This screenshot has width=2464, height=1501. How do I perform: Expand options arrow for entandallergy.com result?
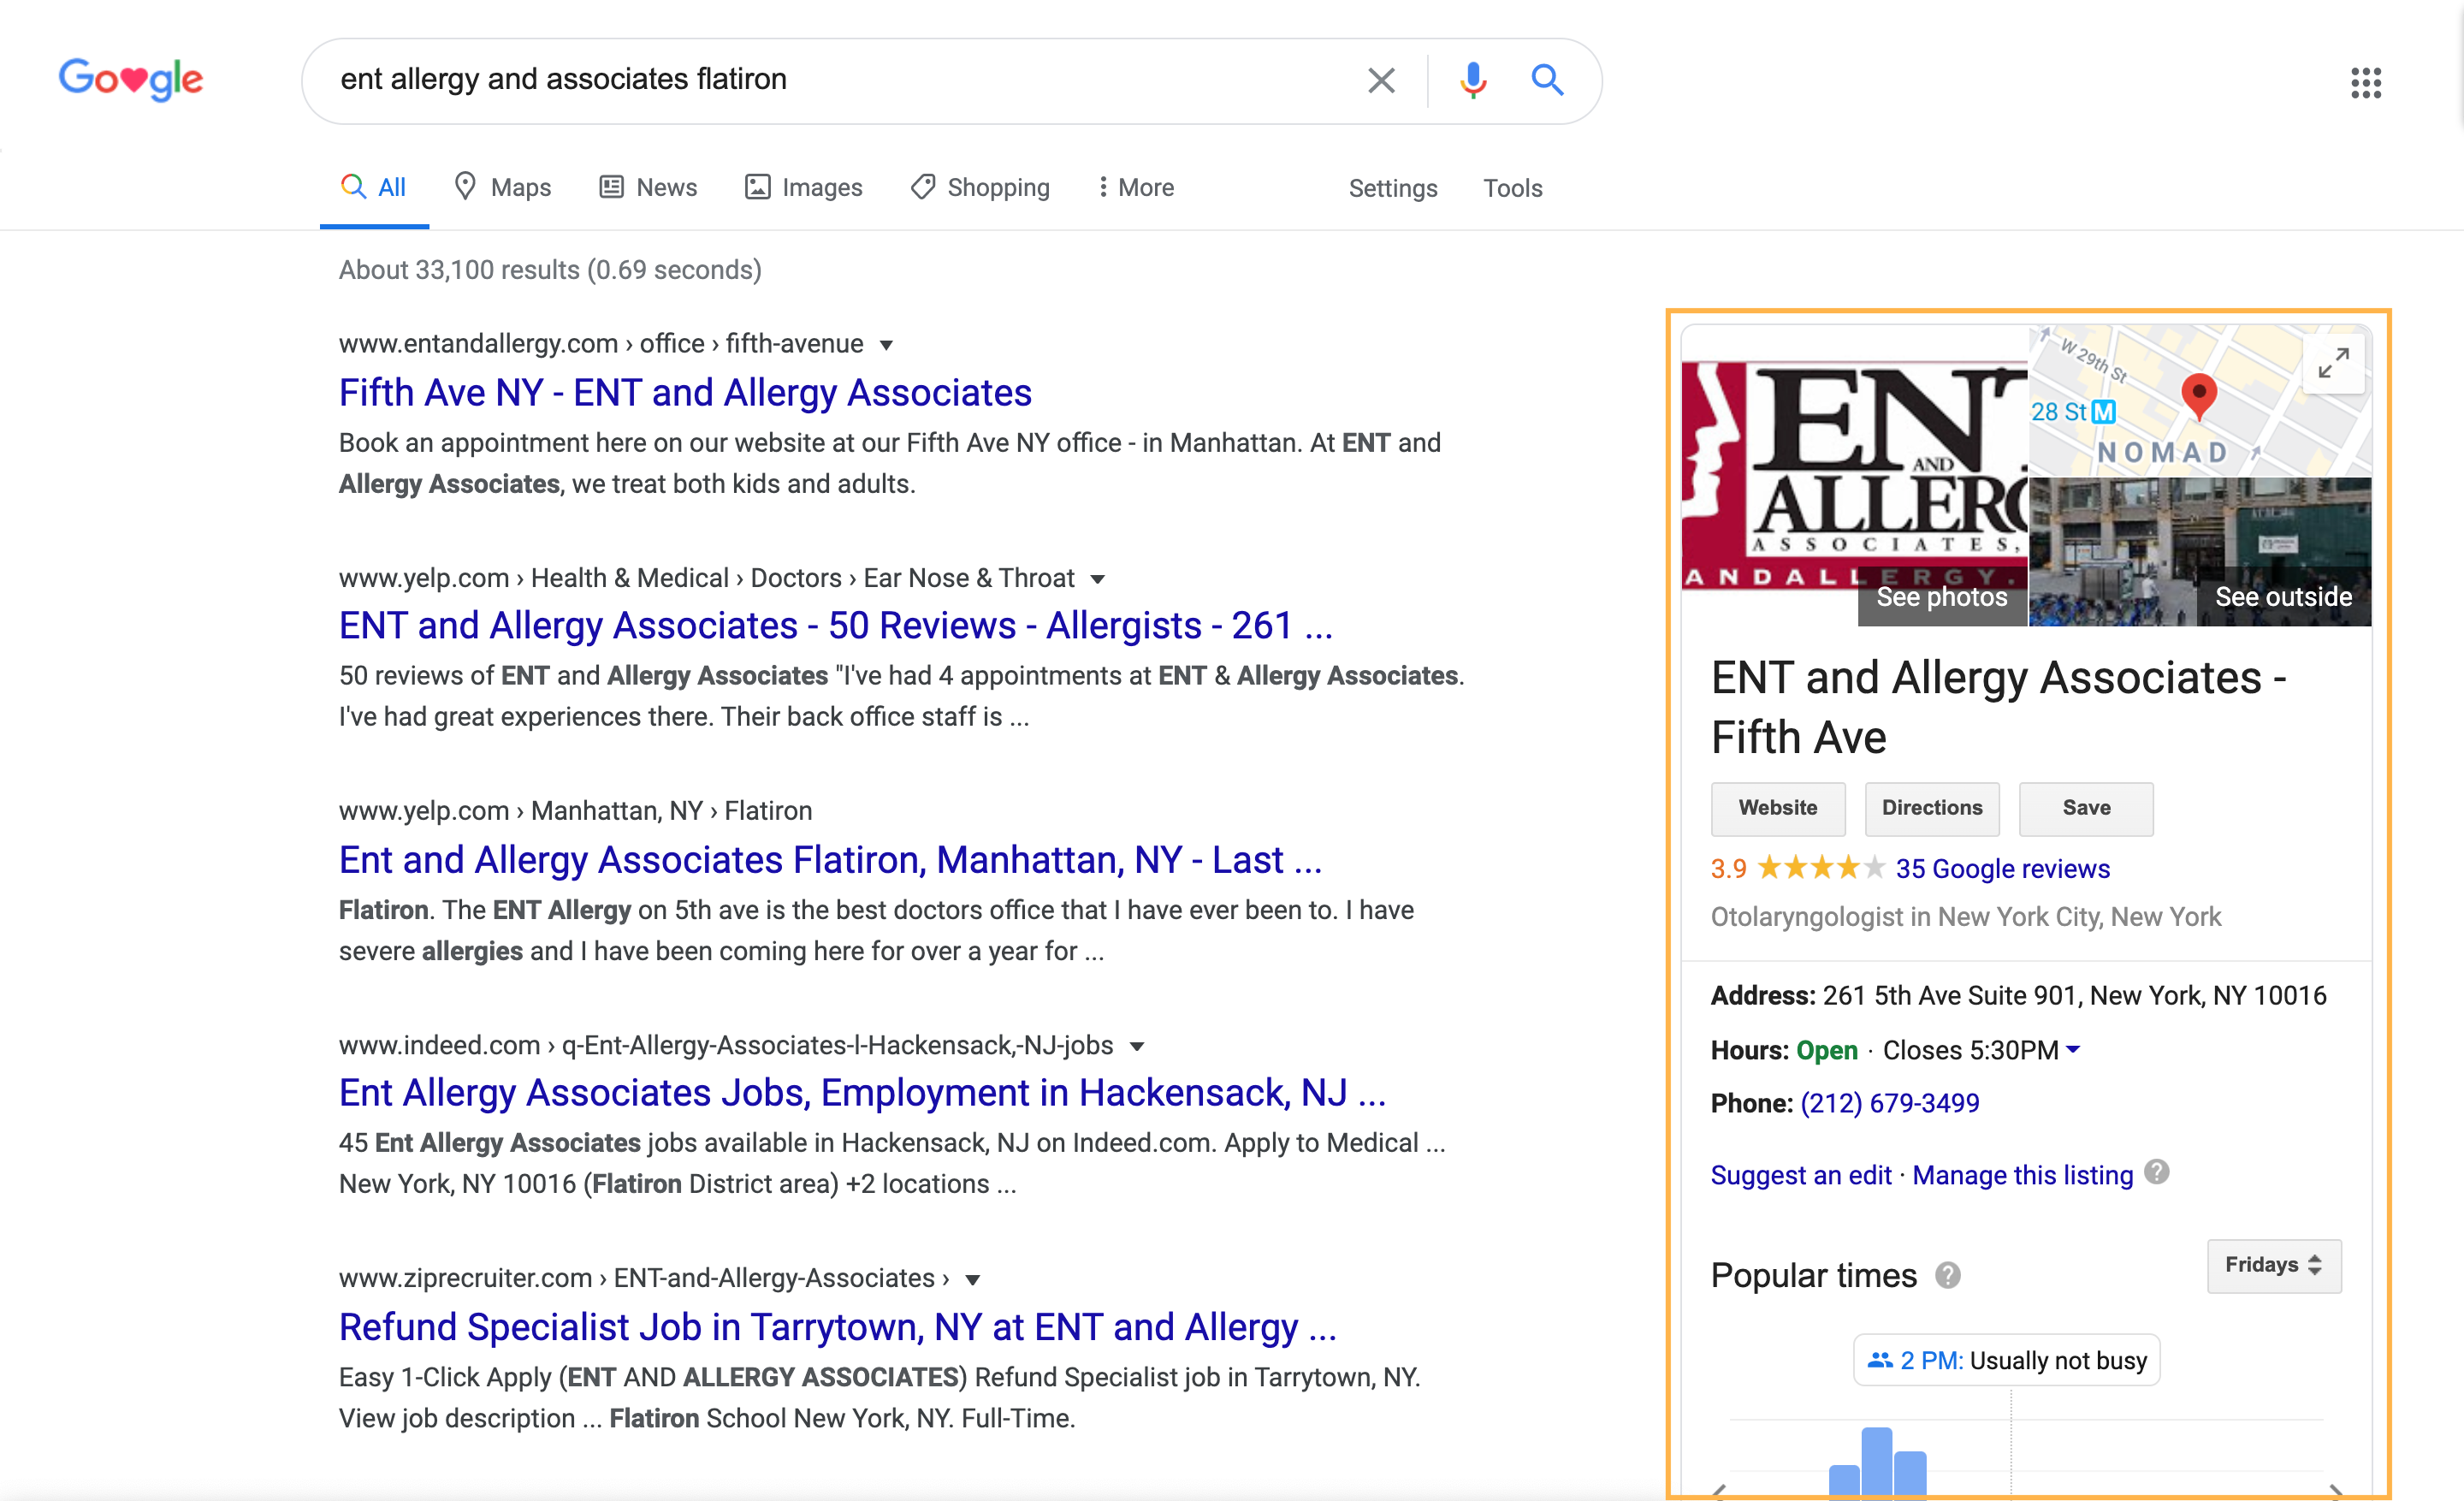click(886, 346)
